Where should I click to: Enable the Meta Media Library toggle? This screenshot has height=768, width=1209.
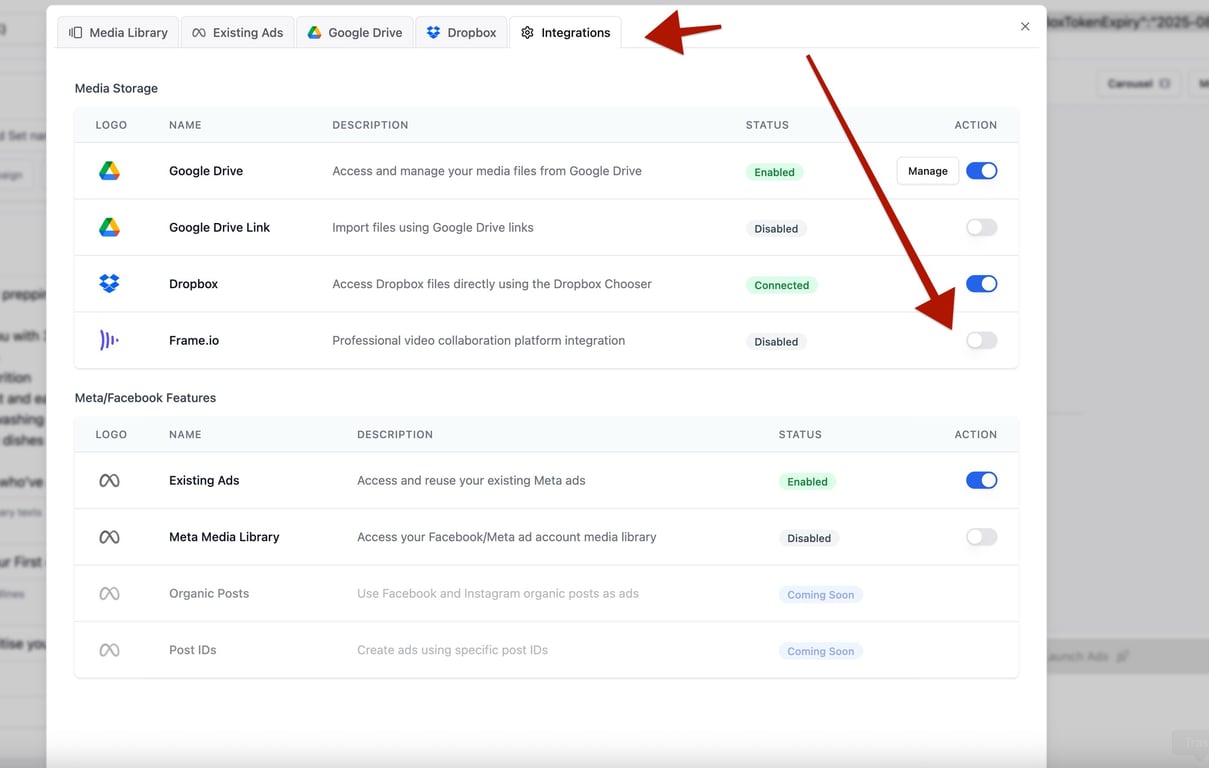pos(982,537)
